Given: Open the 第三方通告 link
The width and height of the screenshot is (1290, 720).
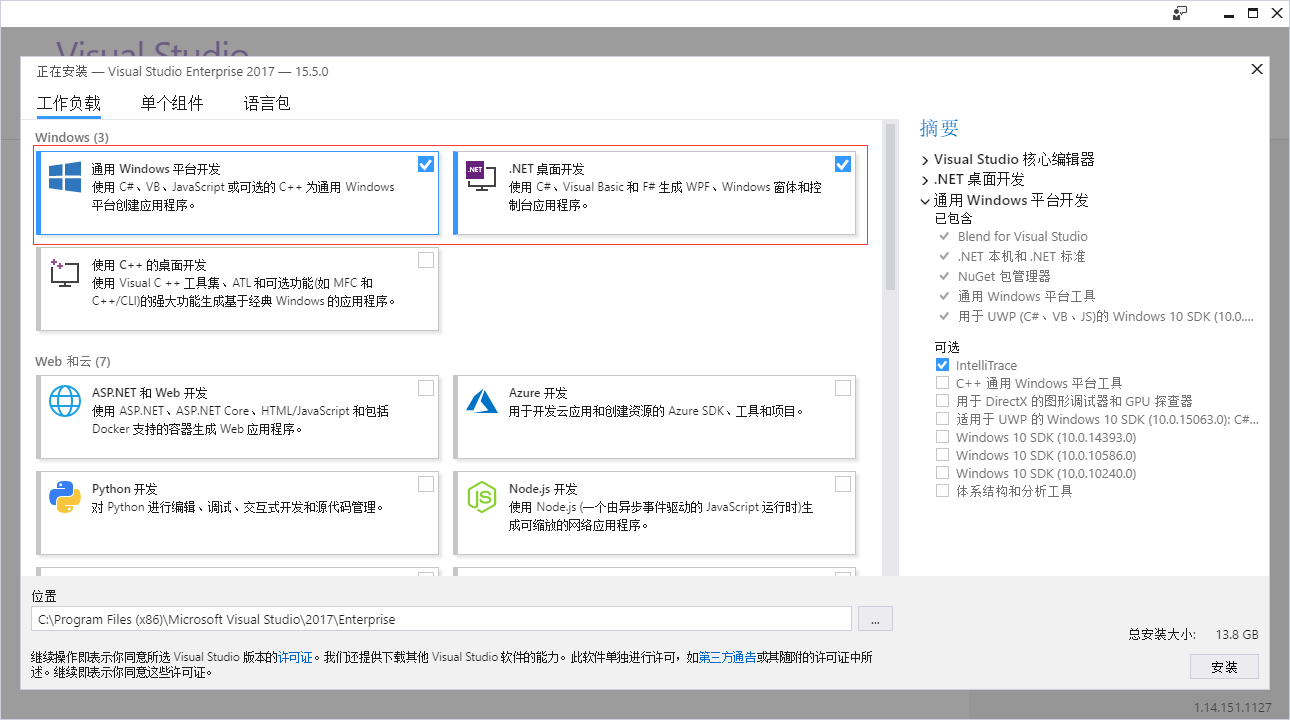Looking at the screenshot, I should click(727, 657).
